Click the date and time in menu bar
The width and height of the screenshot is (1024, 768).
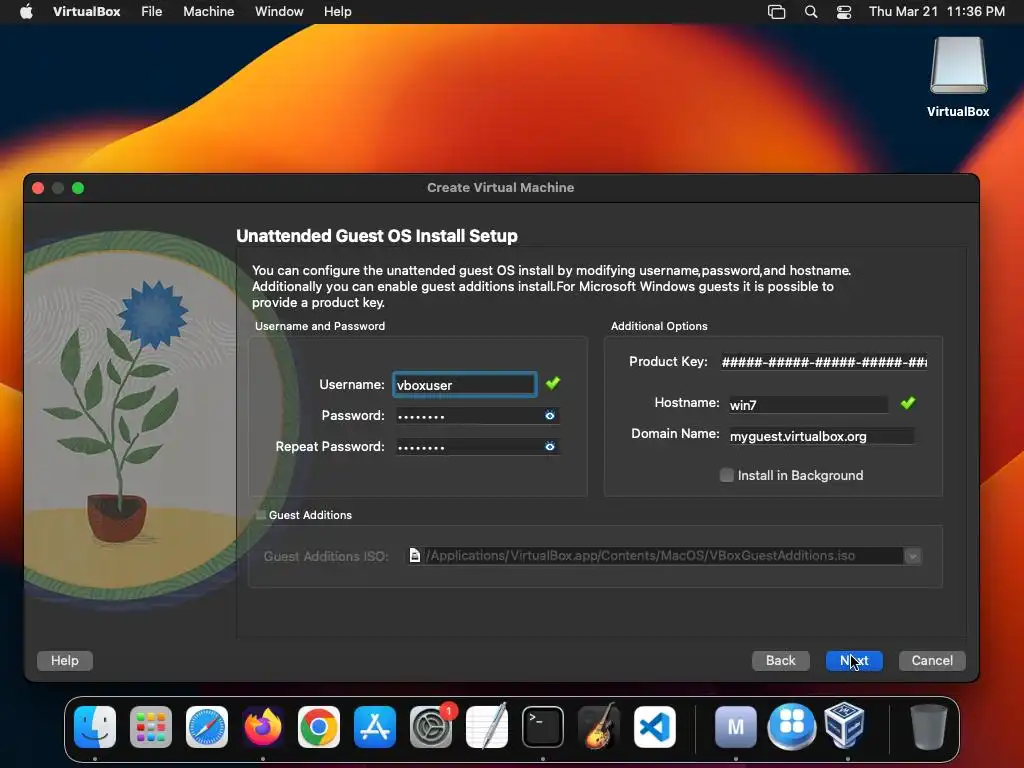(936, 12)
